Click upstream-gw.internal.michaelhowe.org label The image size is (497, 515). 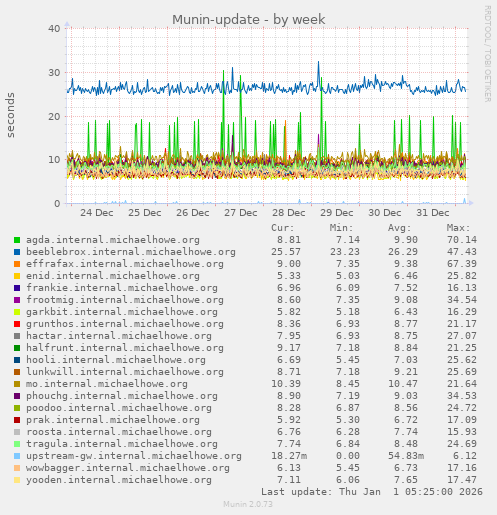pyautogui.click(x=134, y=456)
